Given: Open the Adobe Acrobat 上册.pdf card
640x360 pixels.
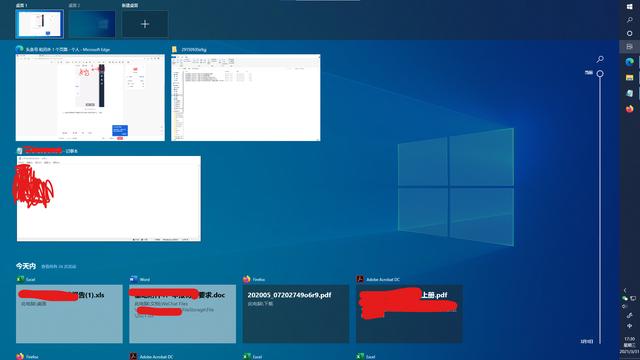Looking at the screenshot, I should point(409,314).
